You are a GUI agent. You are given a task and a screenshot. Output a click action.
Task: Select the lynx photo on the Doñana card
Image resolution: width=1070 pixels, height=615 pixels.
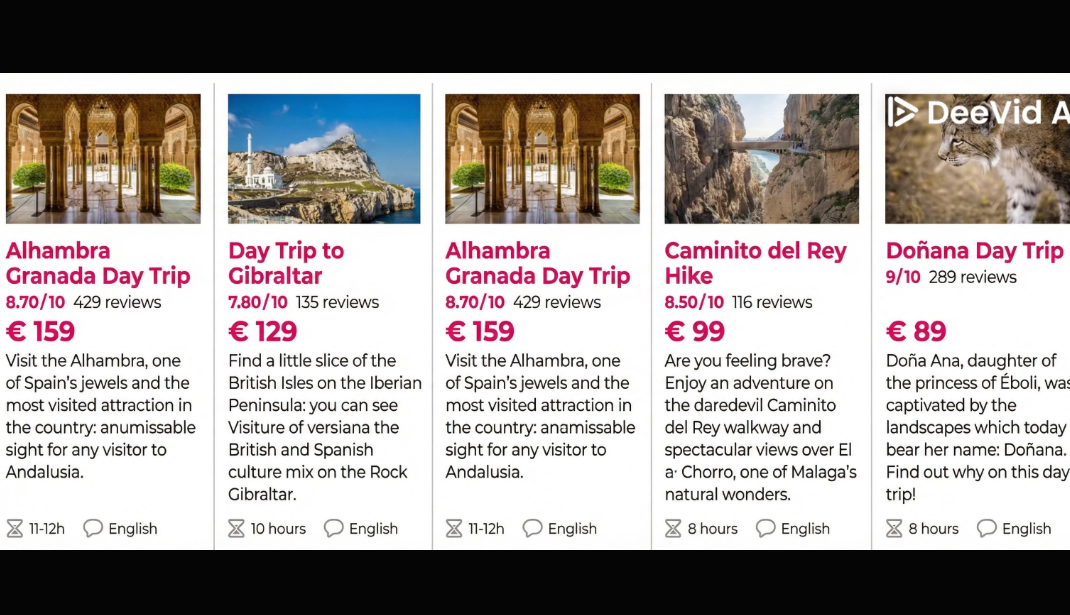[x=977, y=170]
